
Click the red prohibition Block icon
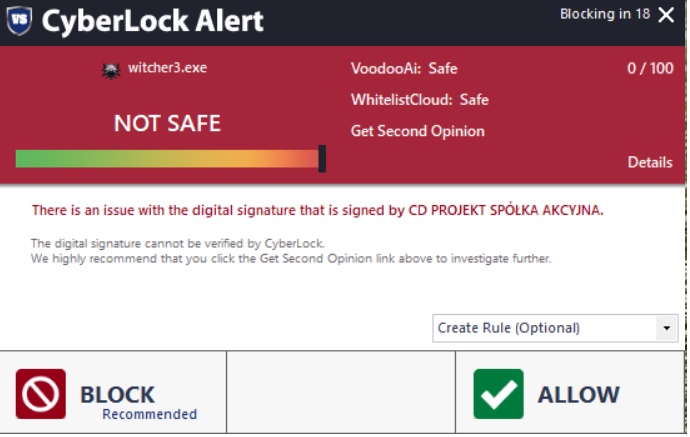pyautogui.click(x=41, y=394)
